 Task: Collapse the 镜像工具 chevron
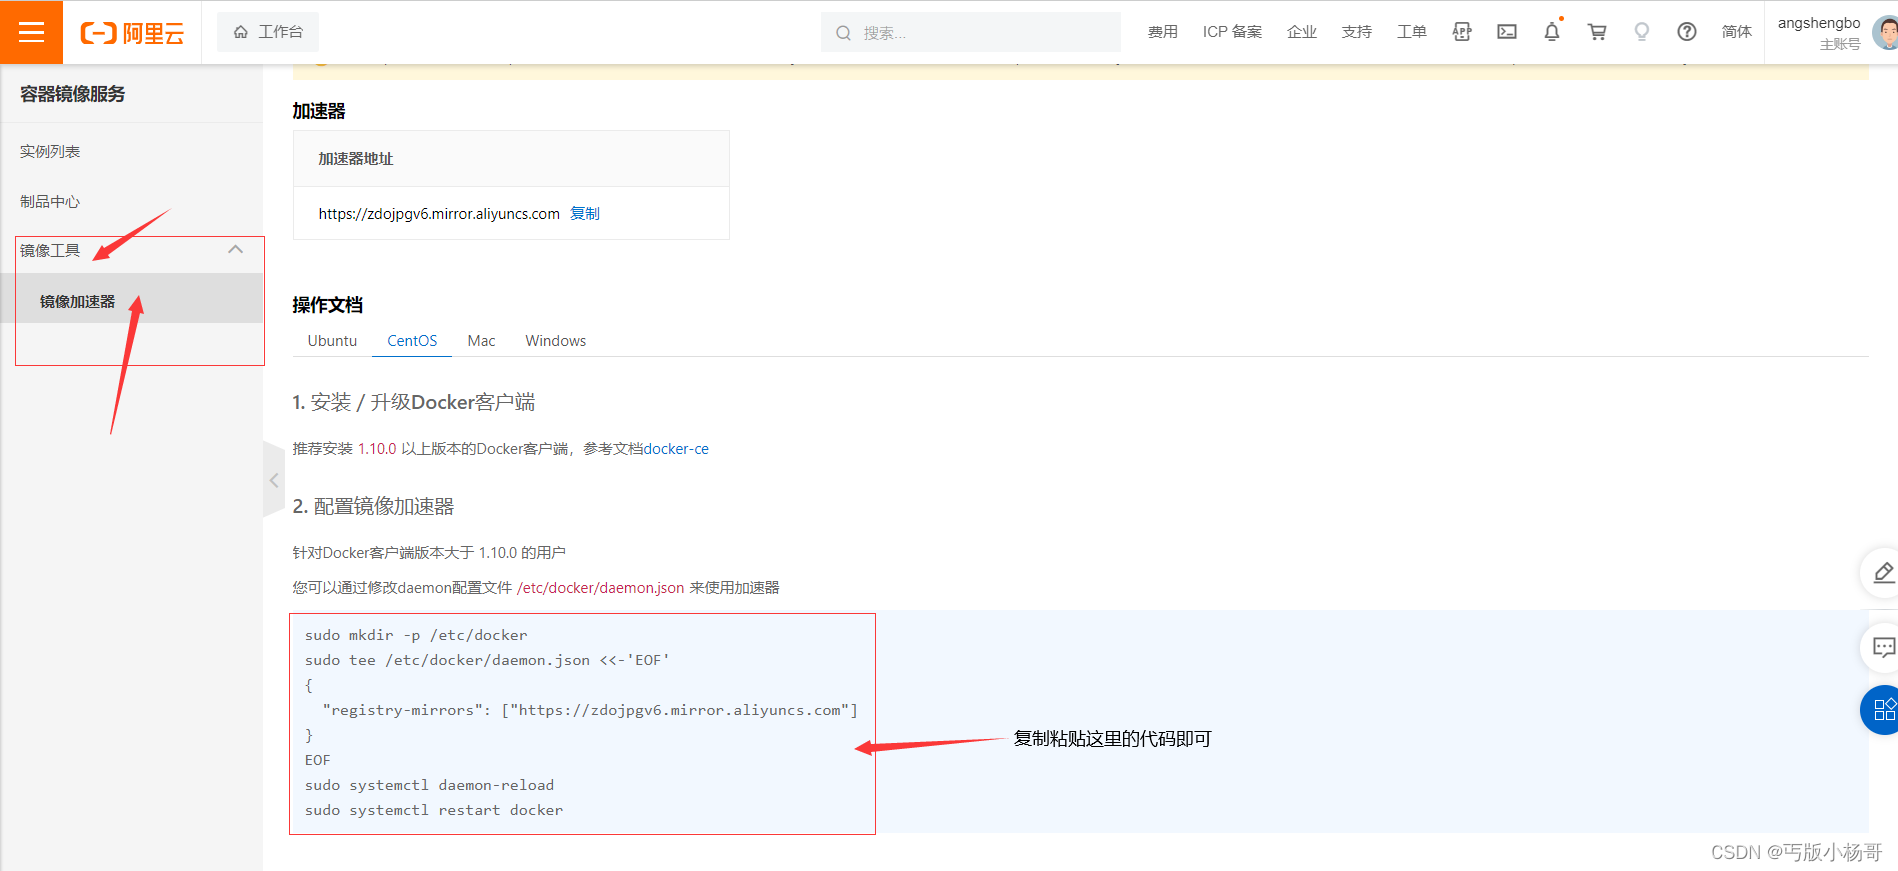coord(236,250)
